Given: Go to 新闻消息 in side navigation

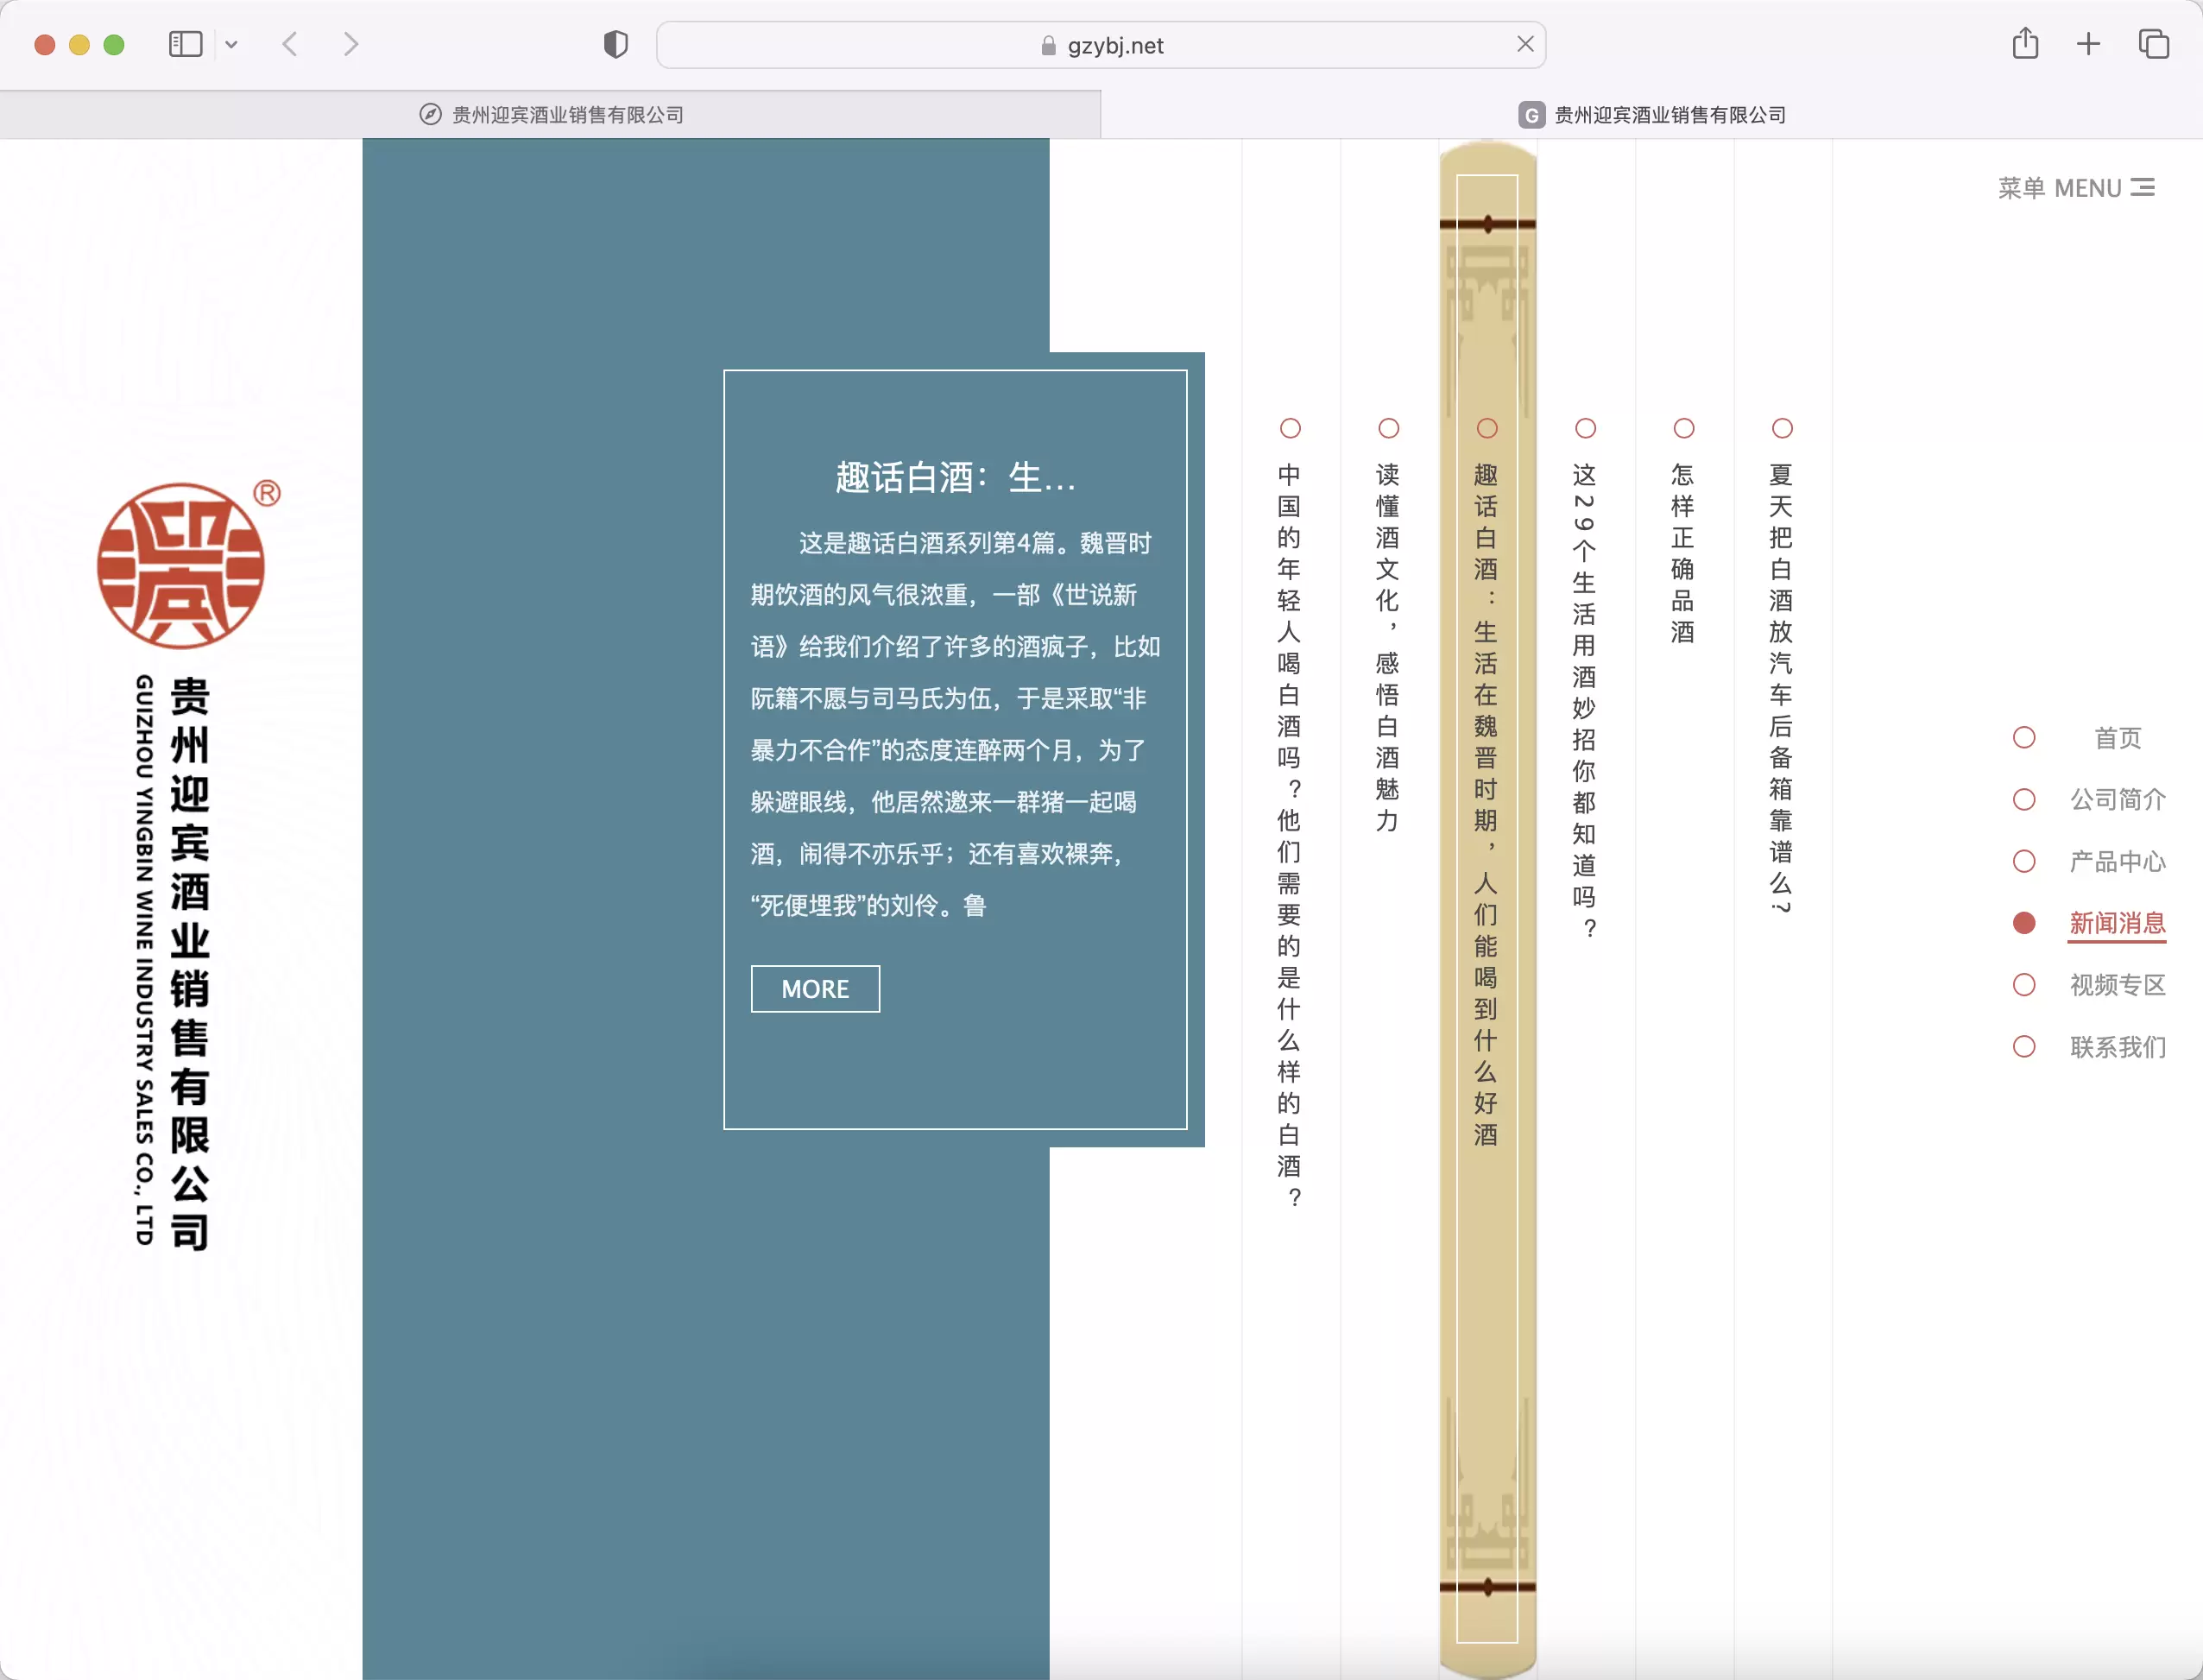Looking at the screenshot, I should [x=2117, y=923].
